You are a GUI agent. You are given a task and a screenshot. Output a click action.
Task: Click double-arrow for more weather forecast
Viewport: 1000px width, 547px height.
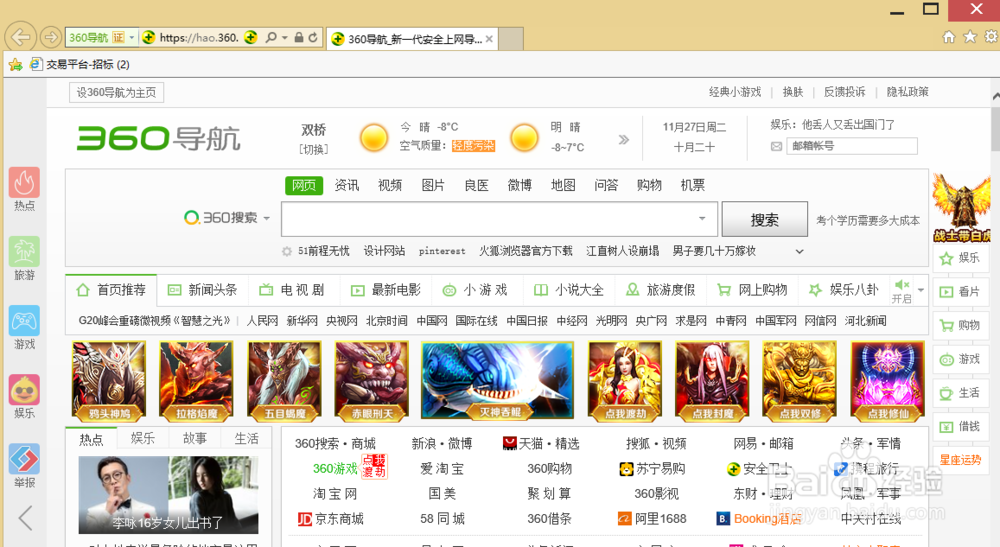(624, 140)
